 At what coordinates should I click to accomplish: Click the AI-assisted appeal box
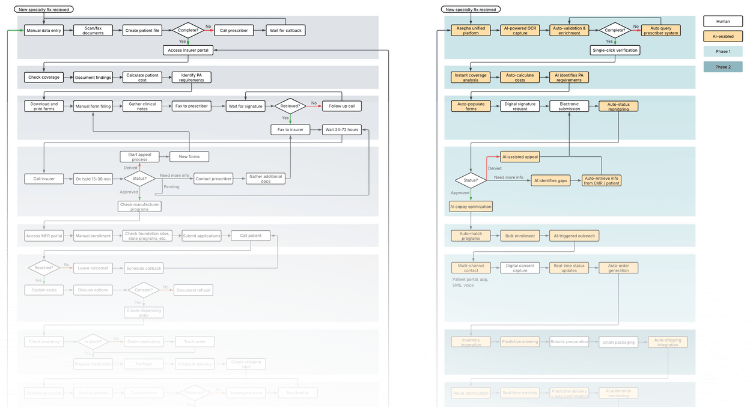pos(520,157)
